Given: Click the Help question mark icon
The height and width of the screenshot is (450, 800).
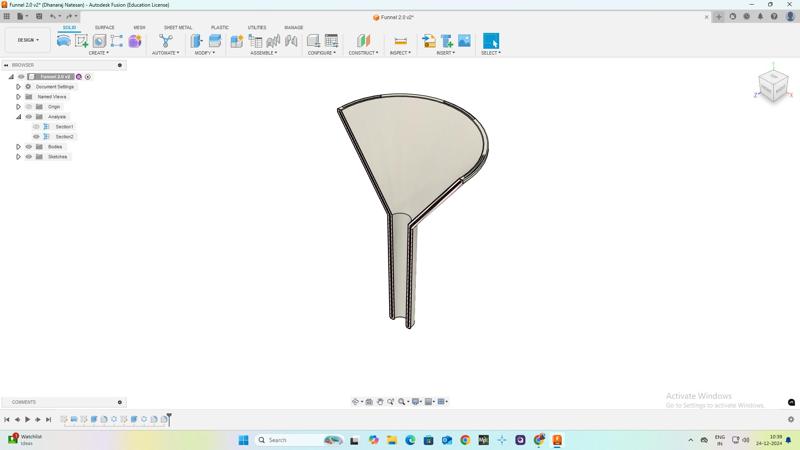Looking at the screenshot, I should [774, 16].
